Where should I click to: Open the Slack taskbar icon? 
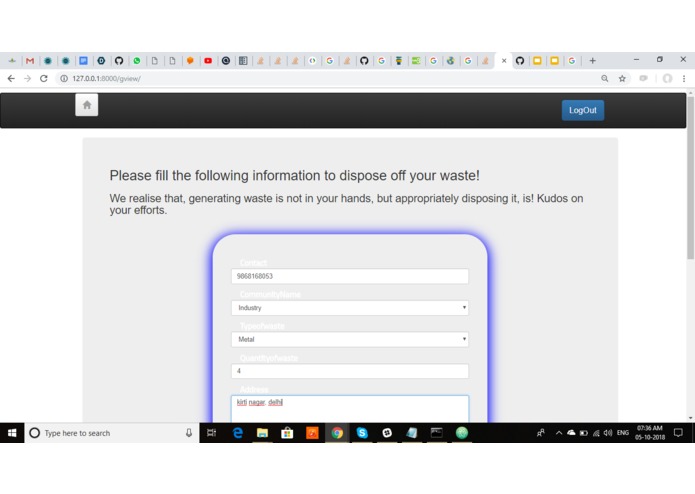click(x=387, y=433)
